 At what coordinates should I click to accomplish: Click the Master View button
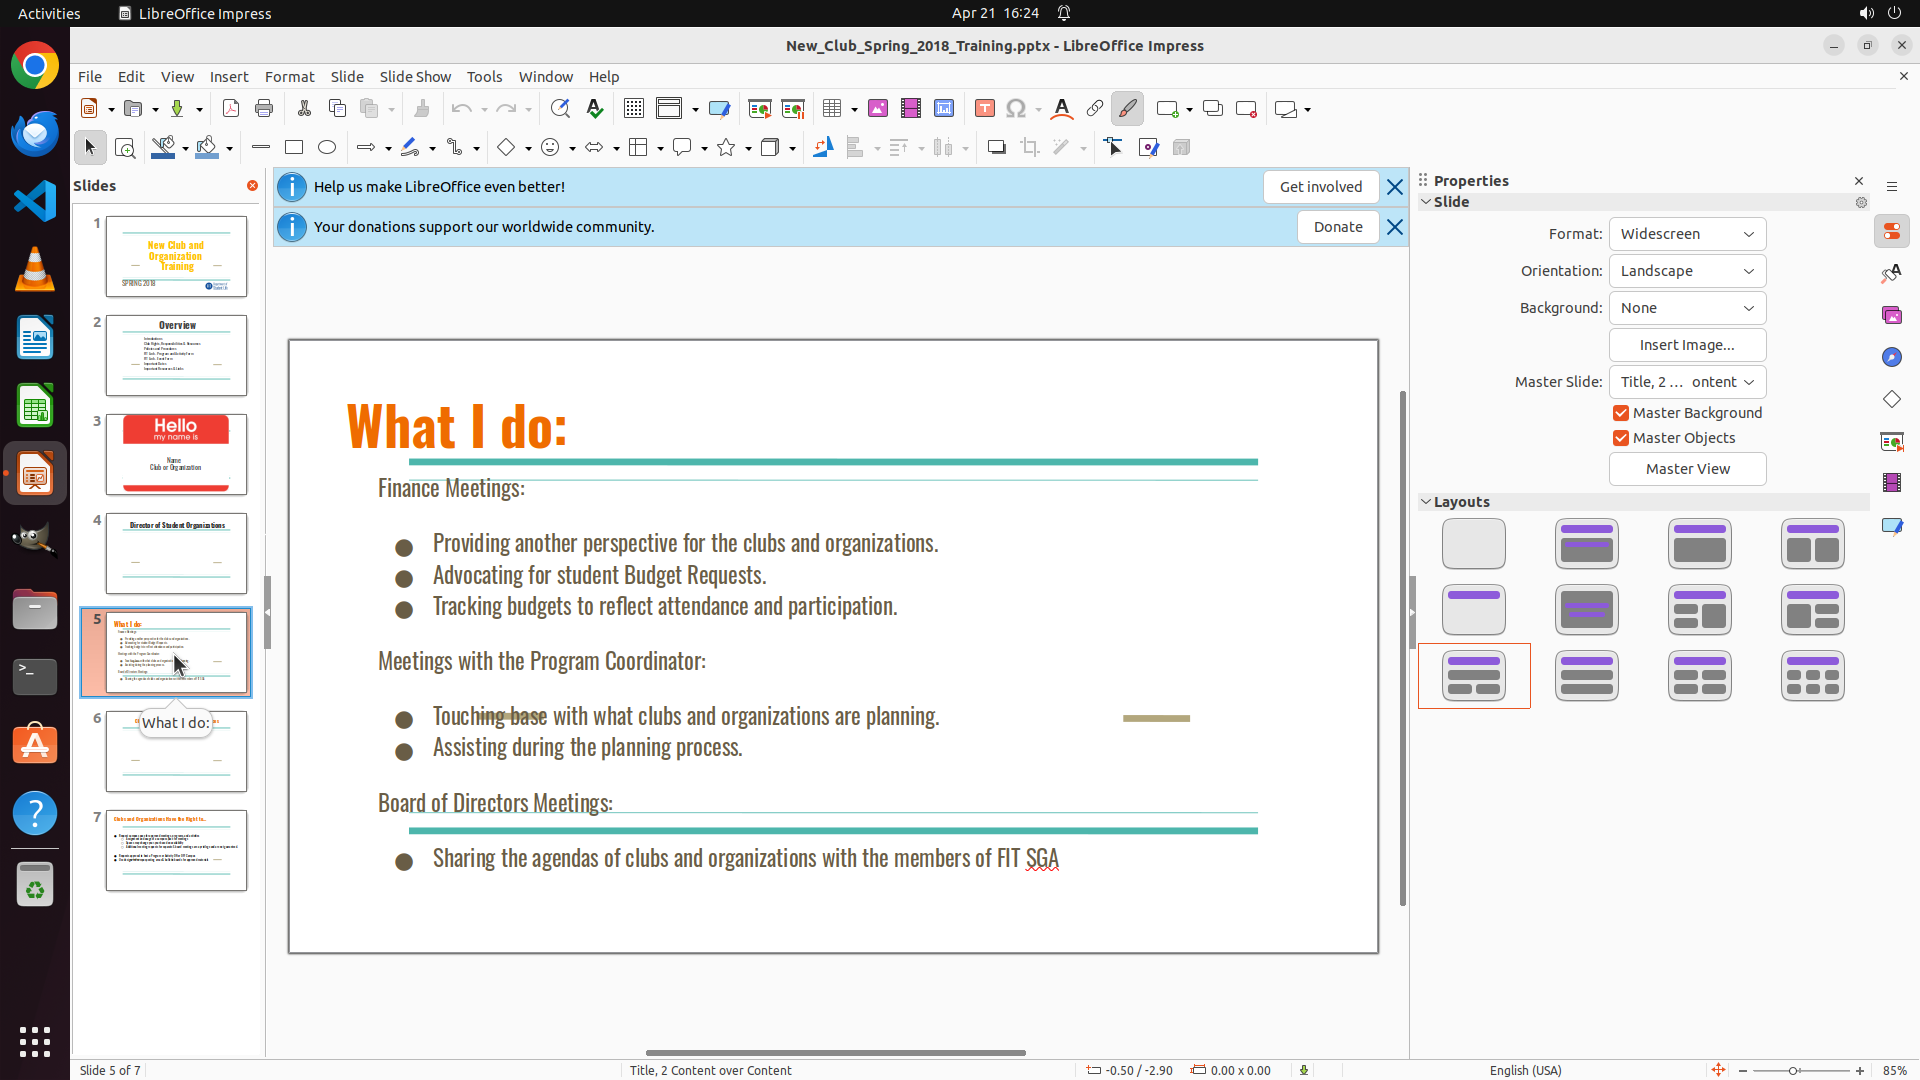pos(1687,469)
